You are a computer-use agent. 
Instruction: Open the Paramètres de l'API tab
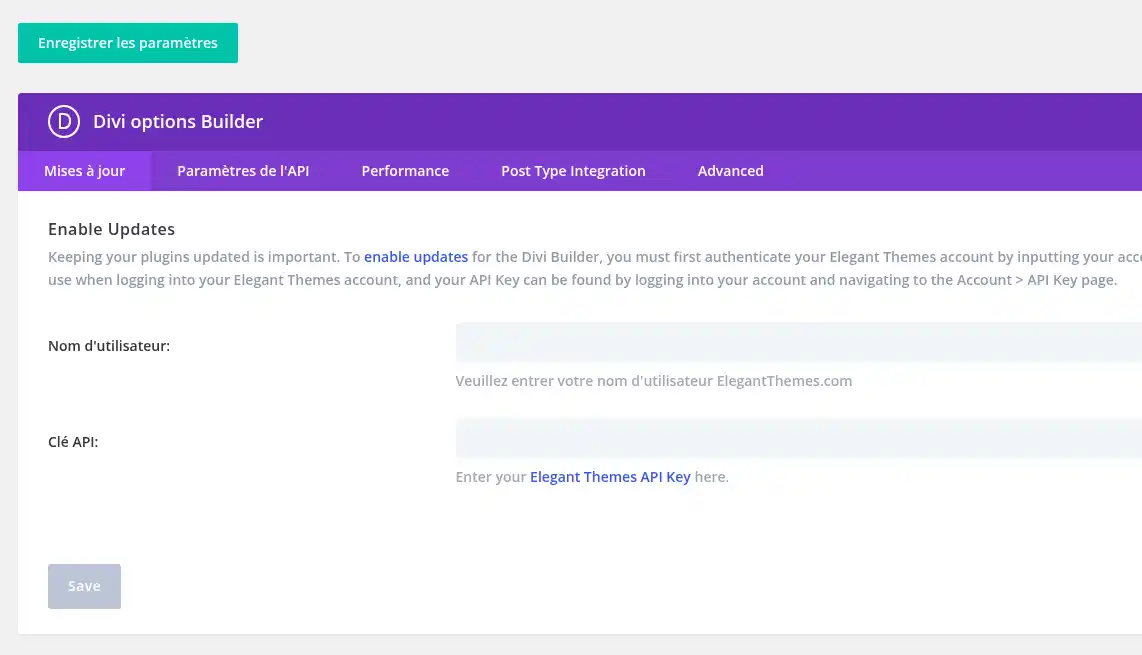click(x=243, y=171)
